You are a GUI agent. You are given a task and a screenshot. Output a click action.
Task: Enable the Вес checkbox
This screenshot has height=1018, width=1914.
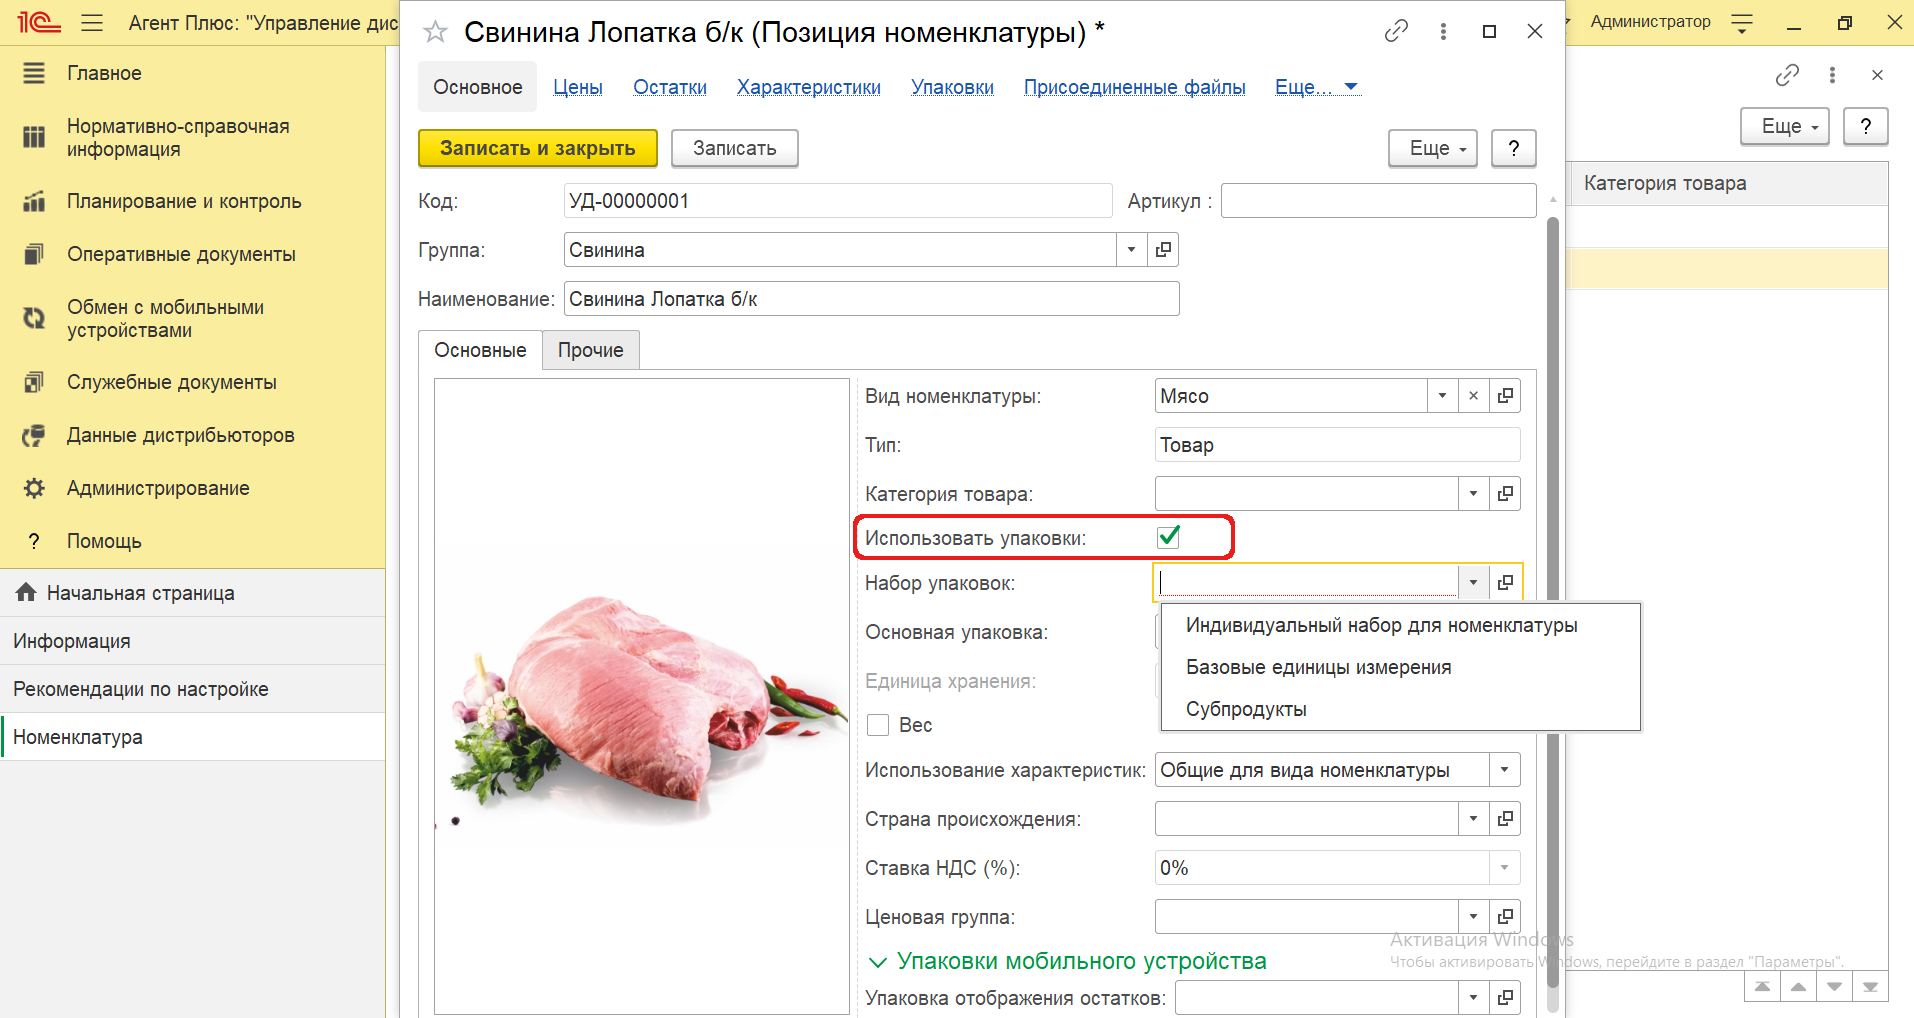tap(878, 725)
